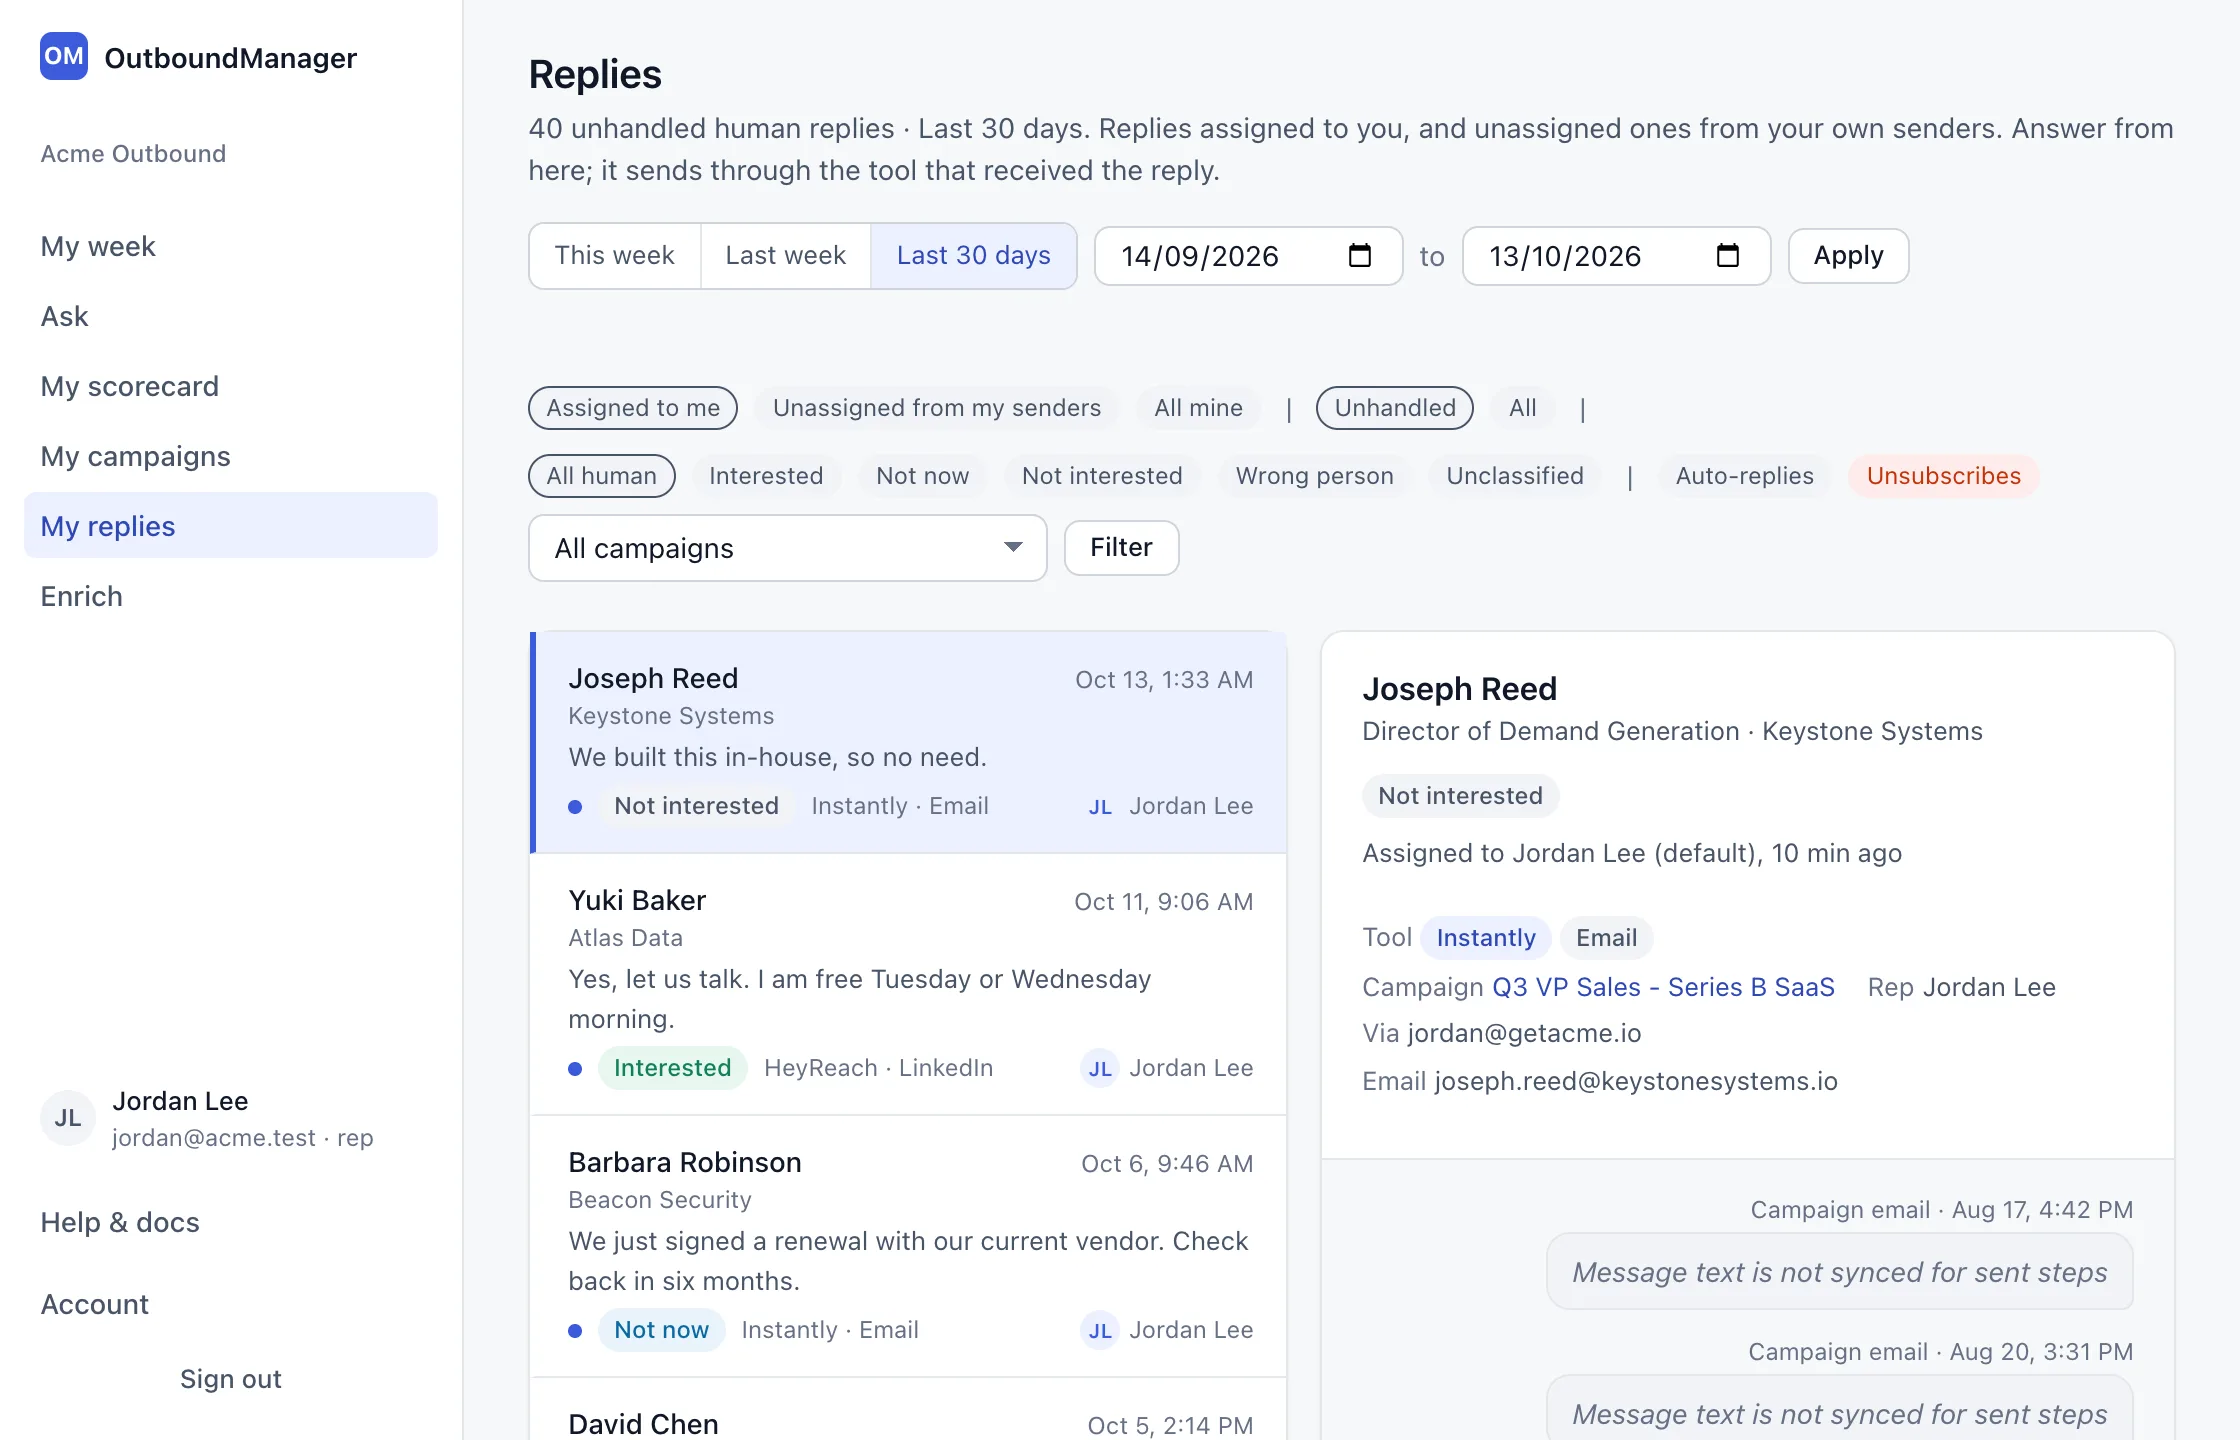Open Account settings

[x=95, y=1304]
